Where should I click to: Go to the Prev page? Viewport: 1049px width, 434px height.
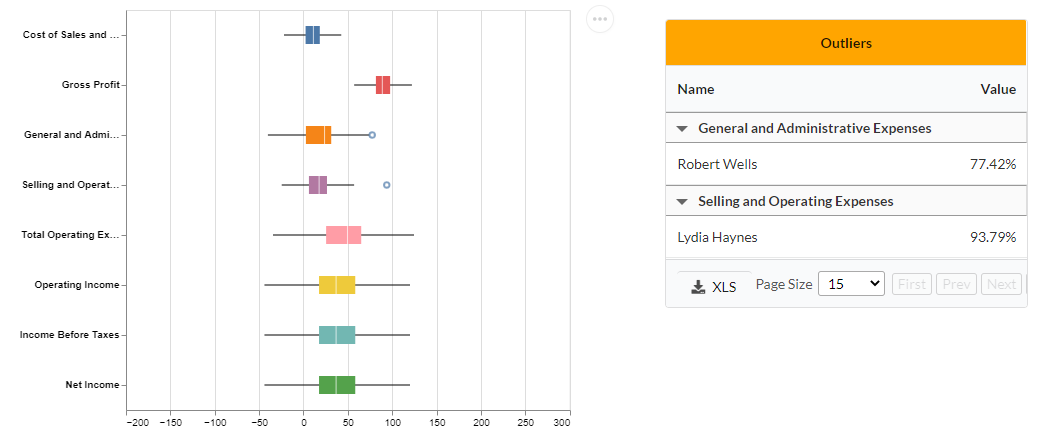[959, 284]
